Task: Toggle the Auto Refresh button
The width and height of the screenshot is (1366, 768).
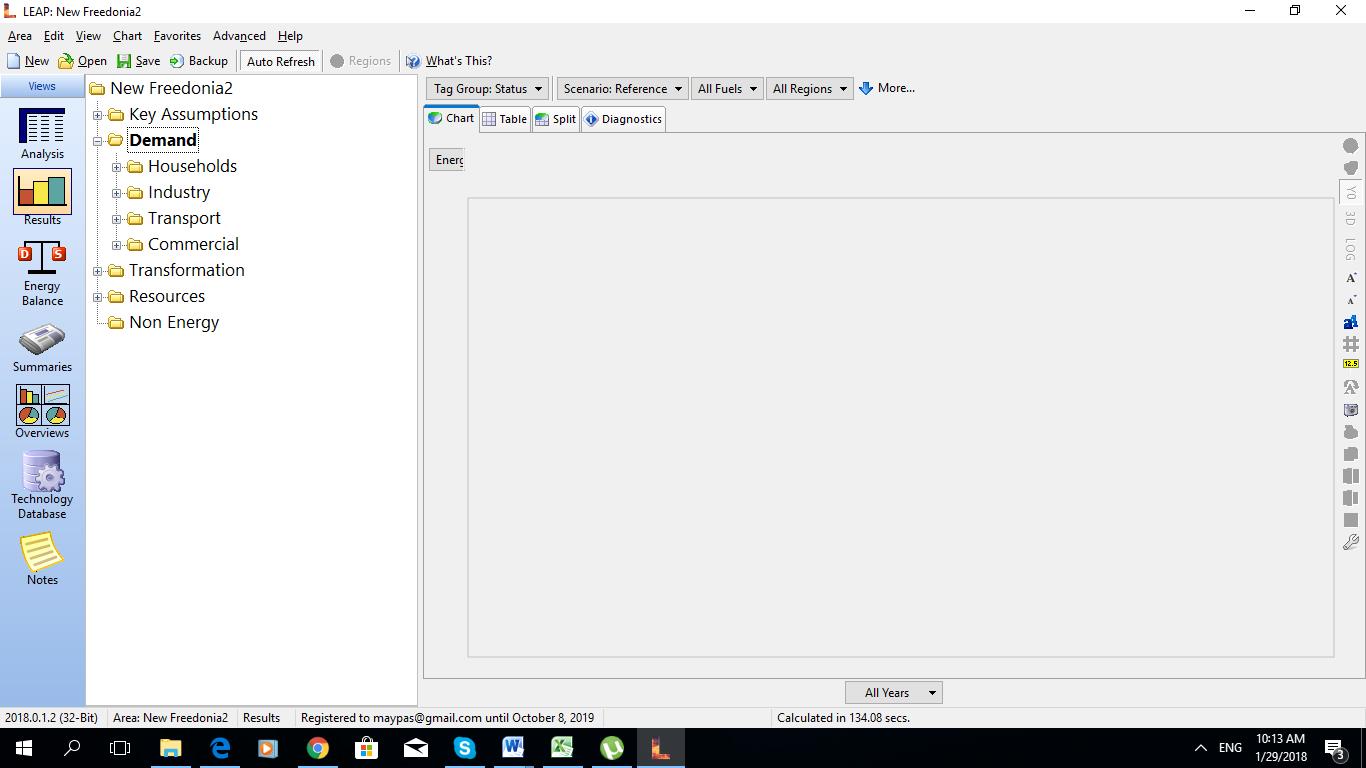Action: pos(281,61)
